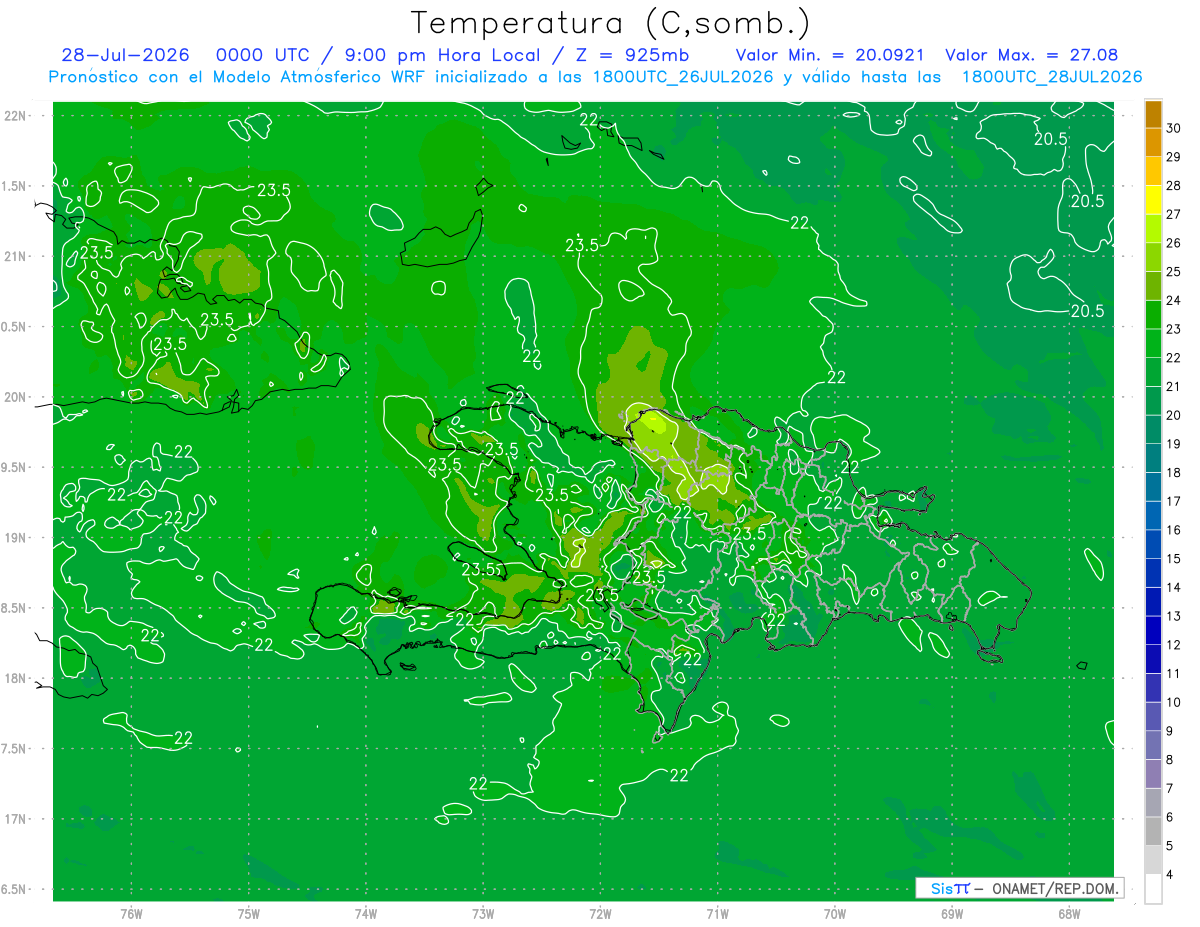The width and height of the screenshot is (1200, 927).
Task: Click the colorbar scale number "17"
Action: 1174,501
